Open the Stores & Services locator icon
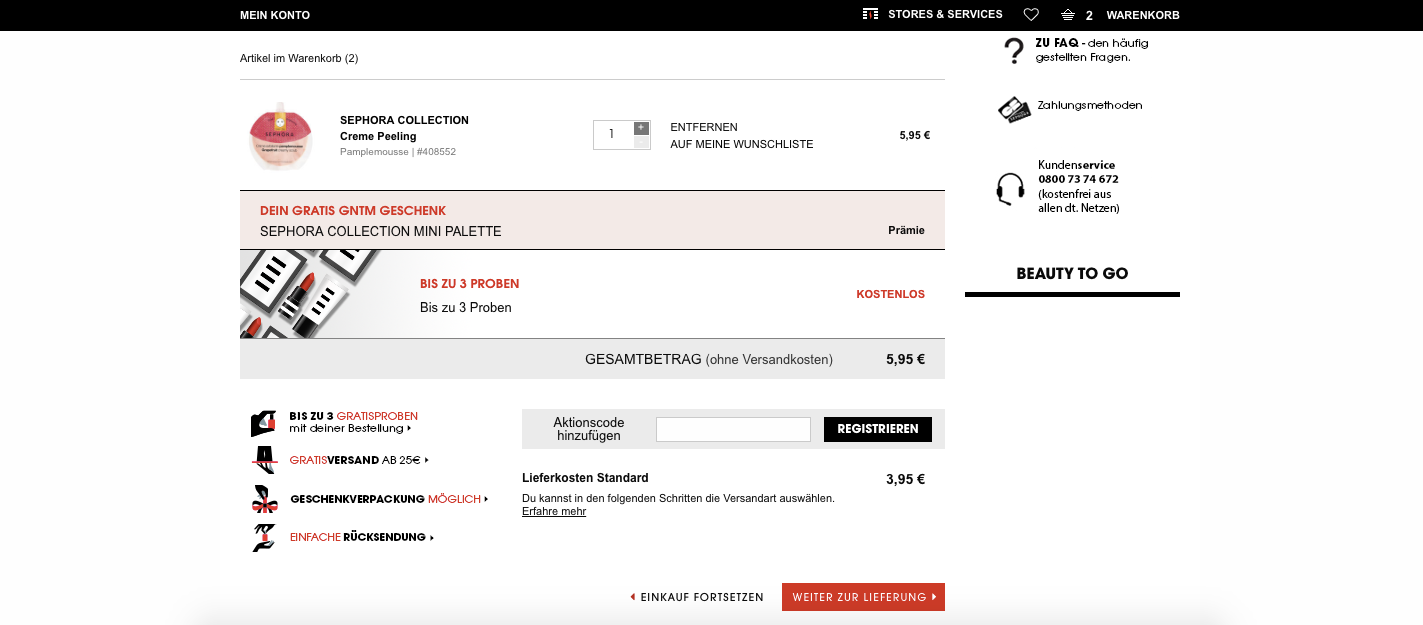The image size is (1423, 625). pos(870,14)
